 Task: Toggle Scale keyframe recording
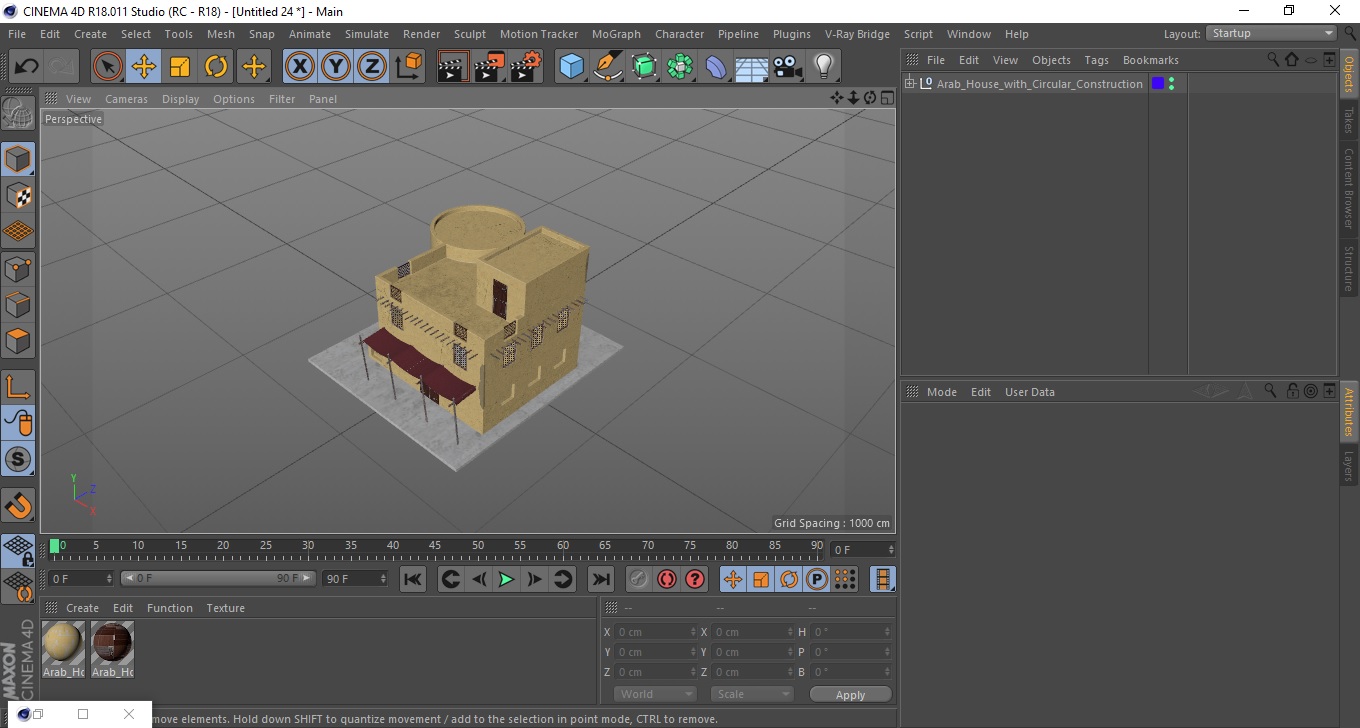[761, 579]
